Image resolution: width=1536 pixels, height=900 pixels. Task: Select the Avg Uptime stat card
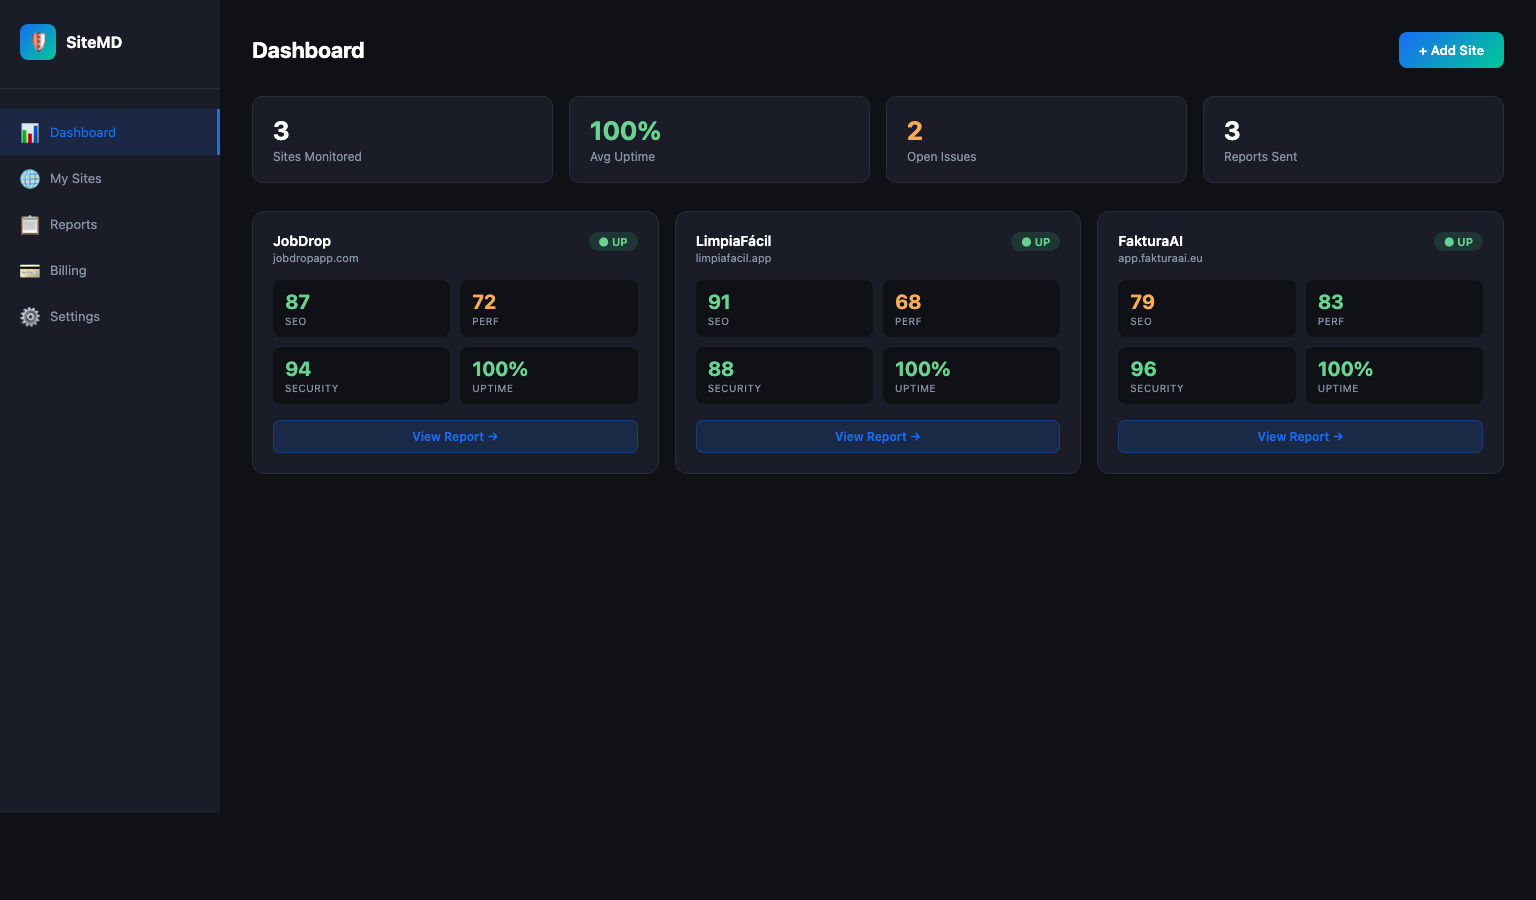[719, 139]
